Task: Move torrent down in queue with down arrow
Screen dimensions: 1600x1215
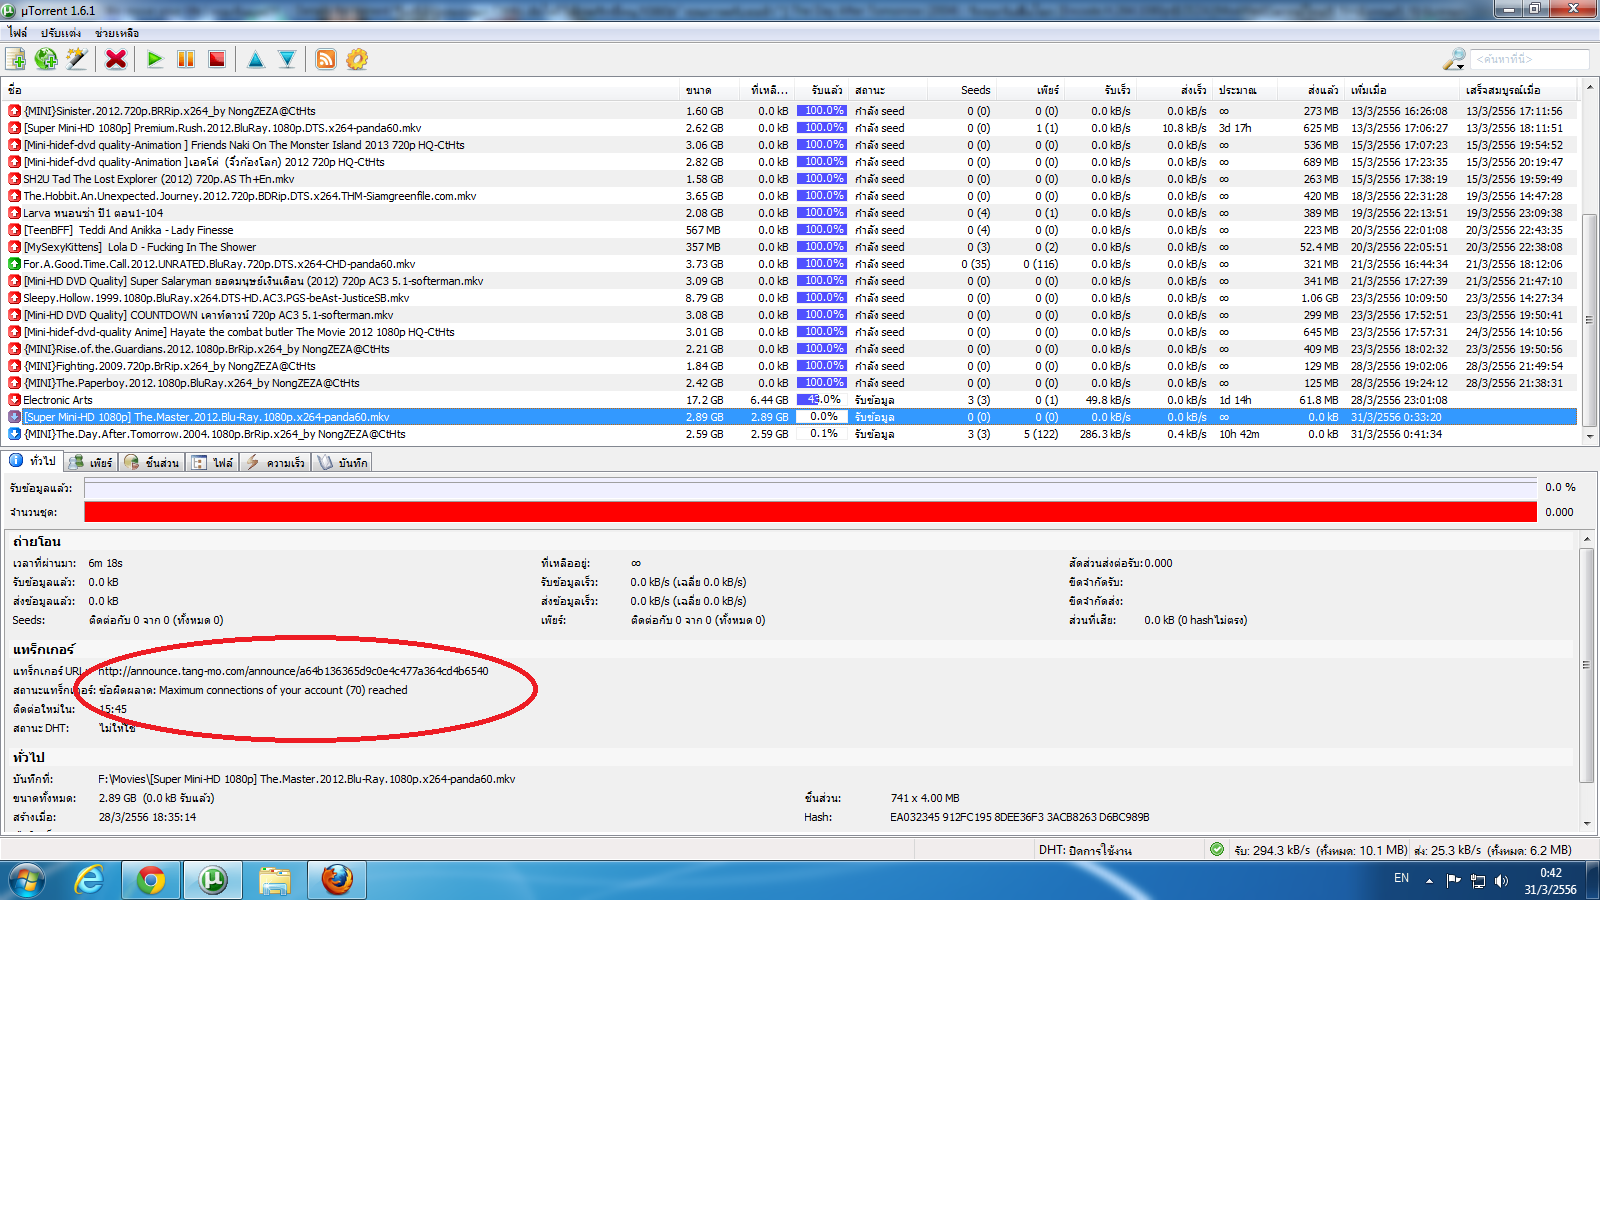Action: pyautogui.click(x=287, y=59)
